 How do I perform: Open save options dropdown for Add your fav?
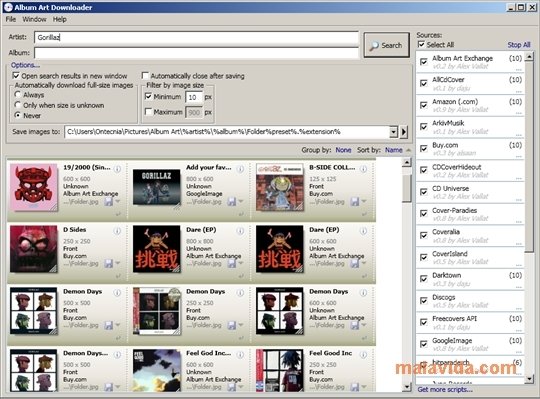241,201
